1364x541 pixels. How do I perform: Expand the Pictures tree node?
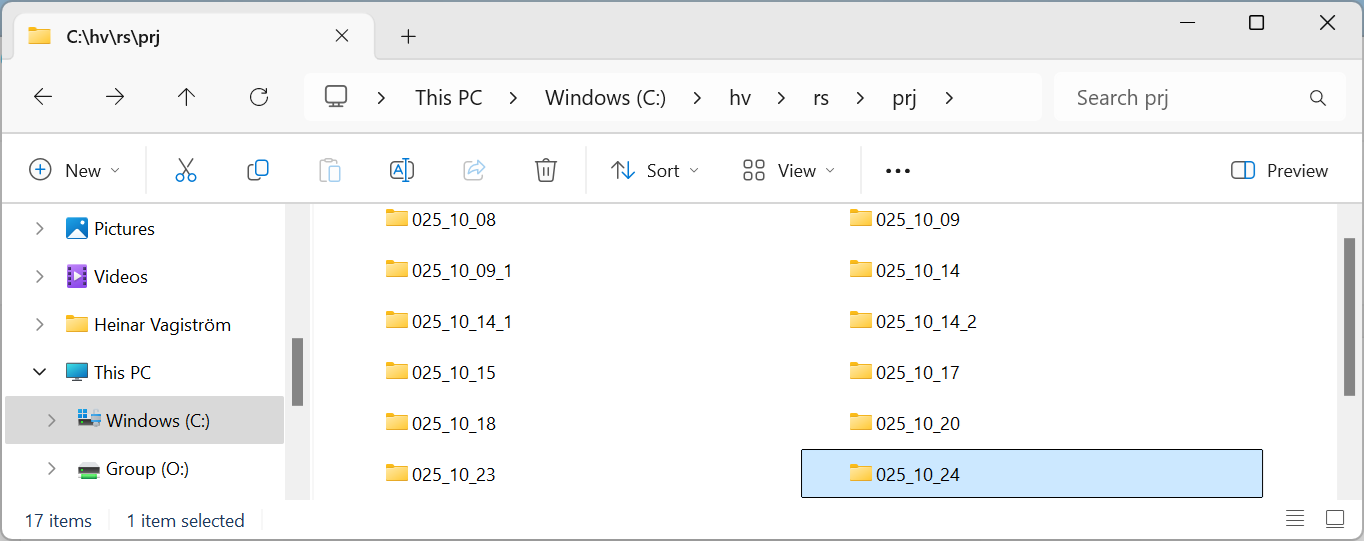(x=40, y=229)
